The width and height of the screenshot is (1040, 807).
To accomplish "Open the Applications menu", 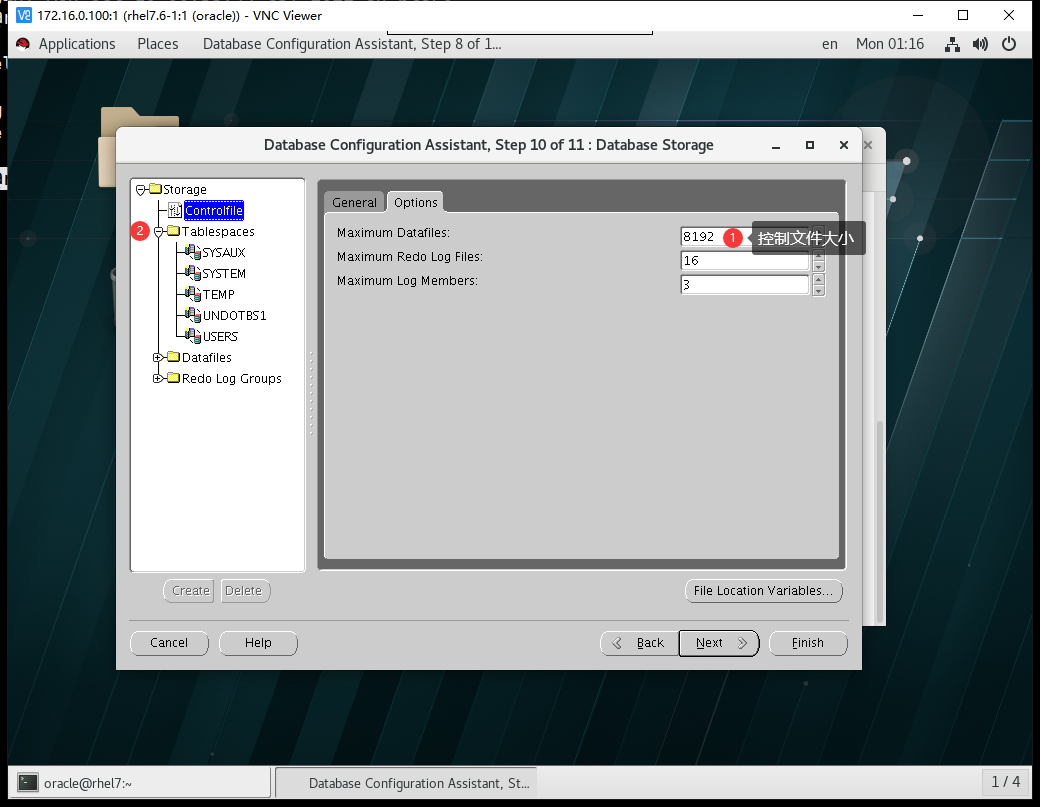I will tap(77, 44).
